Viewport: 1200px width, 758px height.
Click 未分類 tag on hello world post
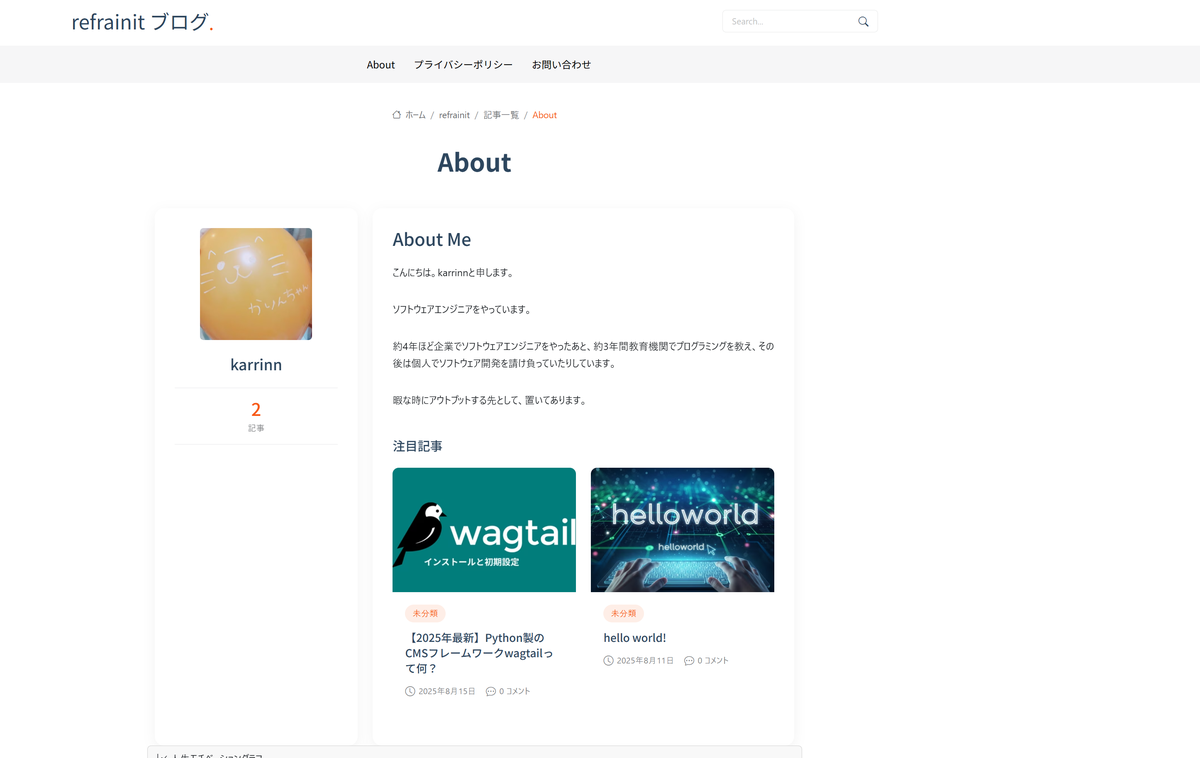623,613
